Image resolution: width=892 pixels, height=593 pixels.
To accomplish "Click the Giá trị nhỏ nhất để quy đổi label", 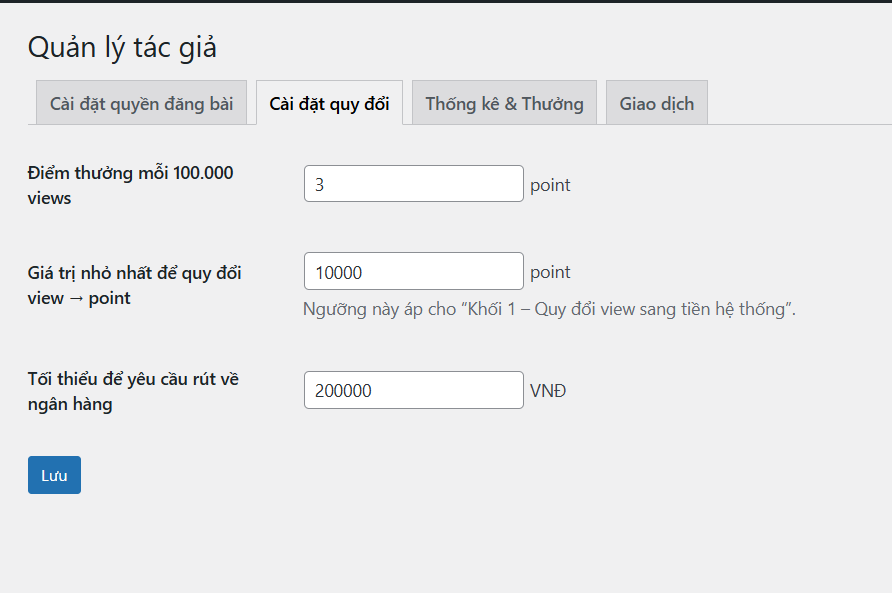I will coord(134,273).
